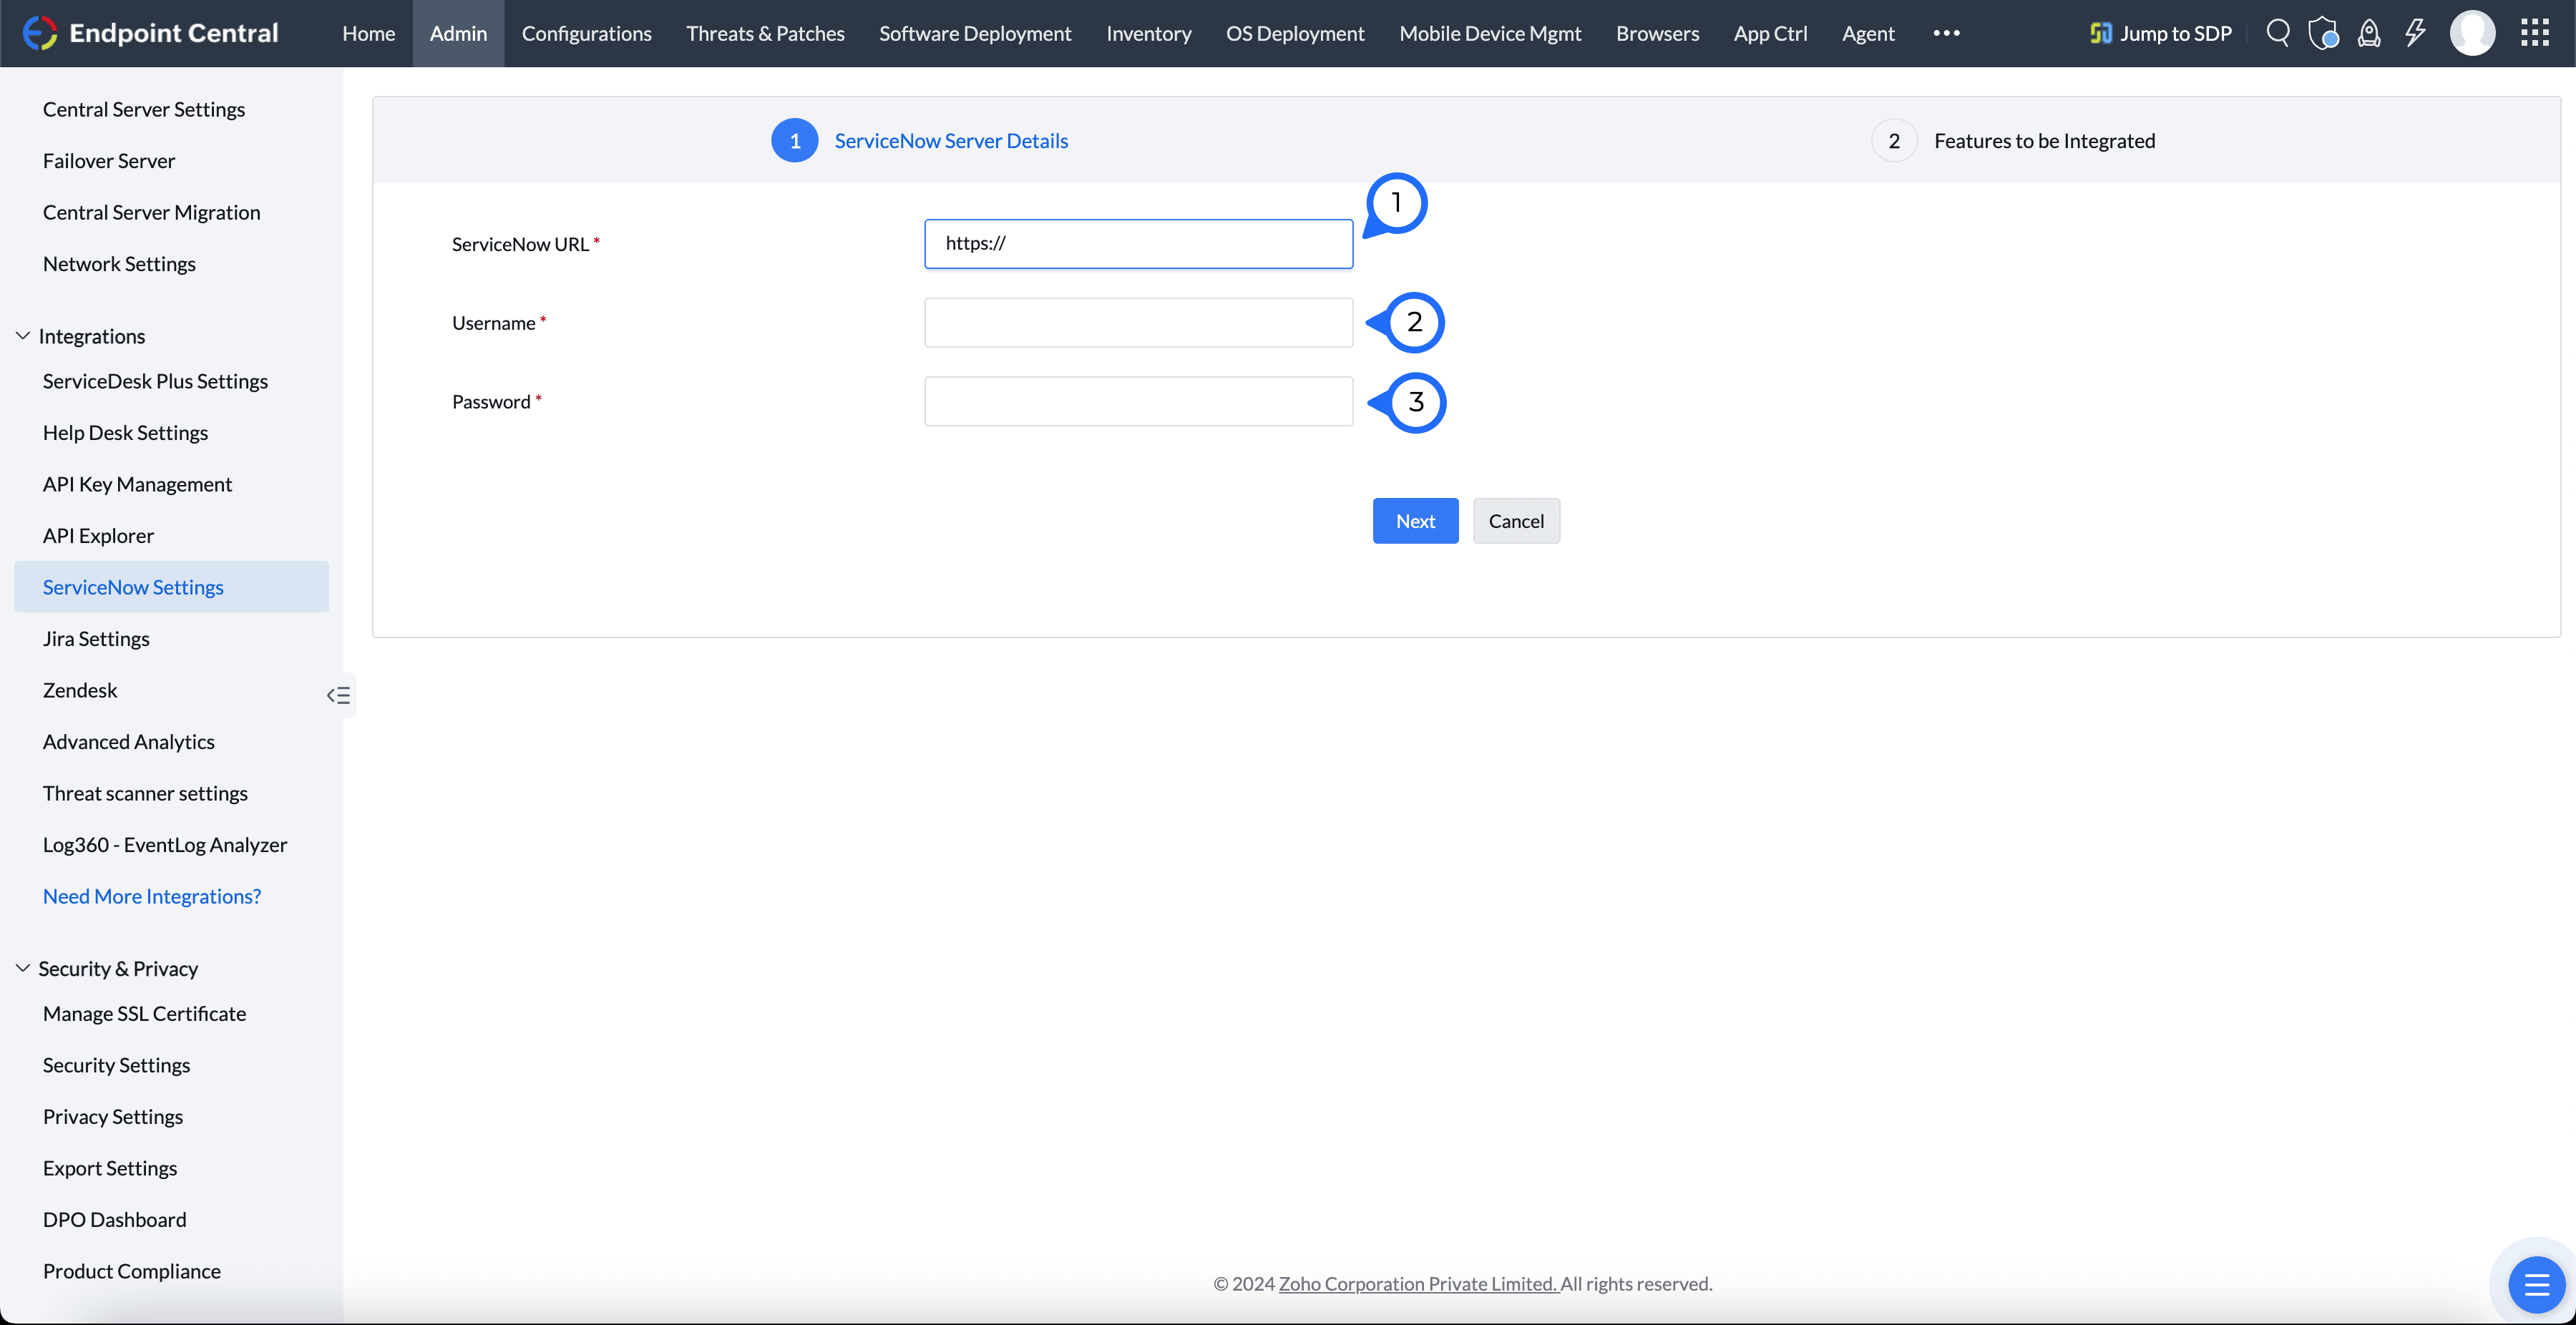This screenshot has height=1325, width=2576.
Task: Open the apps grid icon at top right
Action: pos(2536,33)
